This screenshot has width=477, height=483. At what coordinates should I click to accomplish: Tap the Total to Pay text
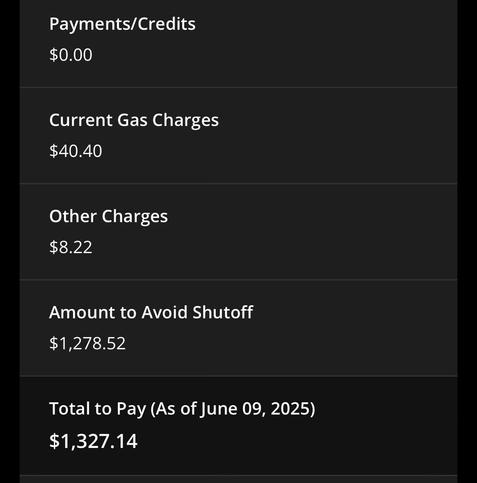coord(98,409)
